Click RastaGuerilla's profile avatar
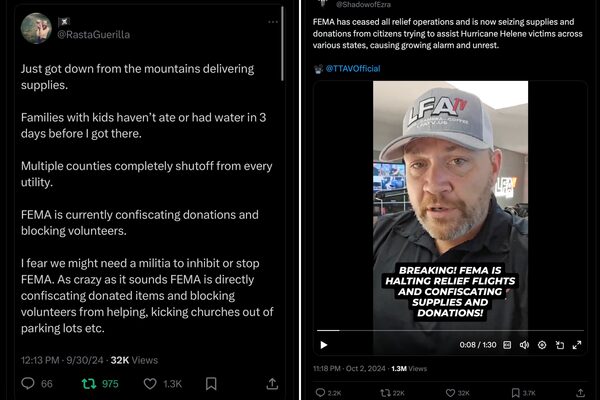This screenshot has width=600, height=400. pyautogui.click(x=35, y=28)
